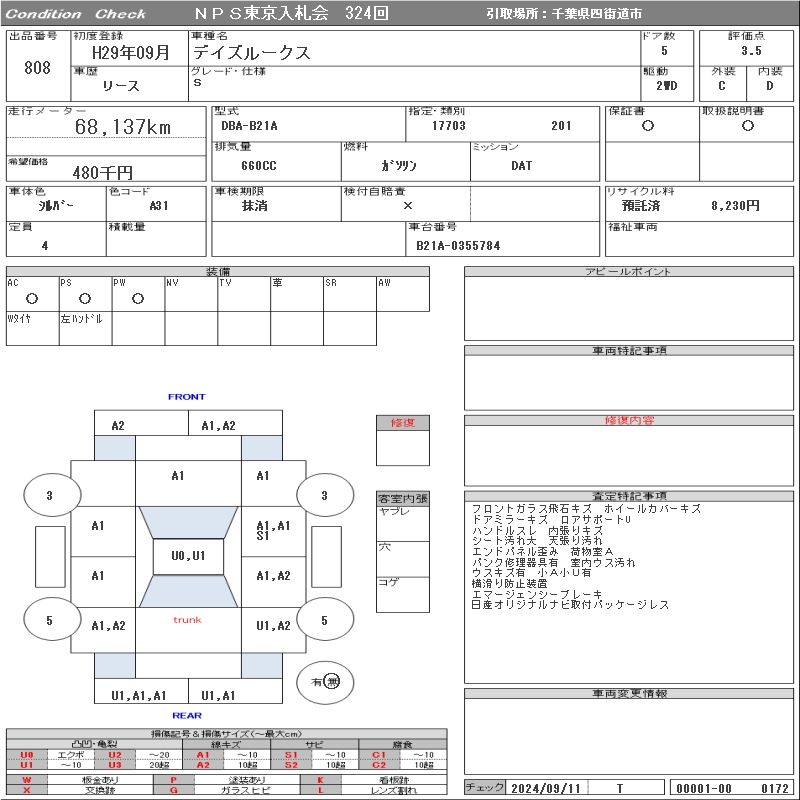Select the U0,U1 roof damage mark
Viewport: 800px width, 800px height.
click(x=188, y=556)
